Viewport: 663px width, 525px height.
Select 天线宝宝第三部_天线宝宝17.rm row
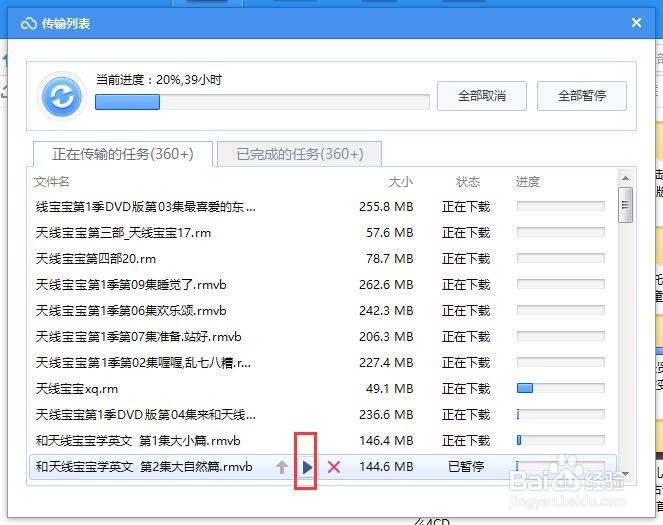click(x=323, y=232)
